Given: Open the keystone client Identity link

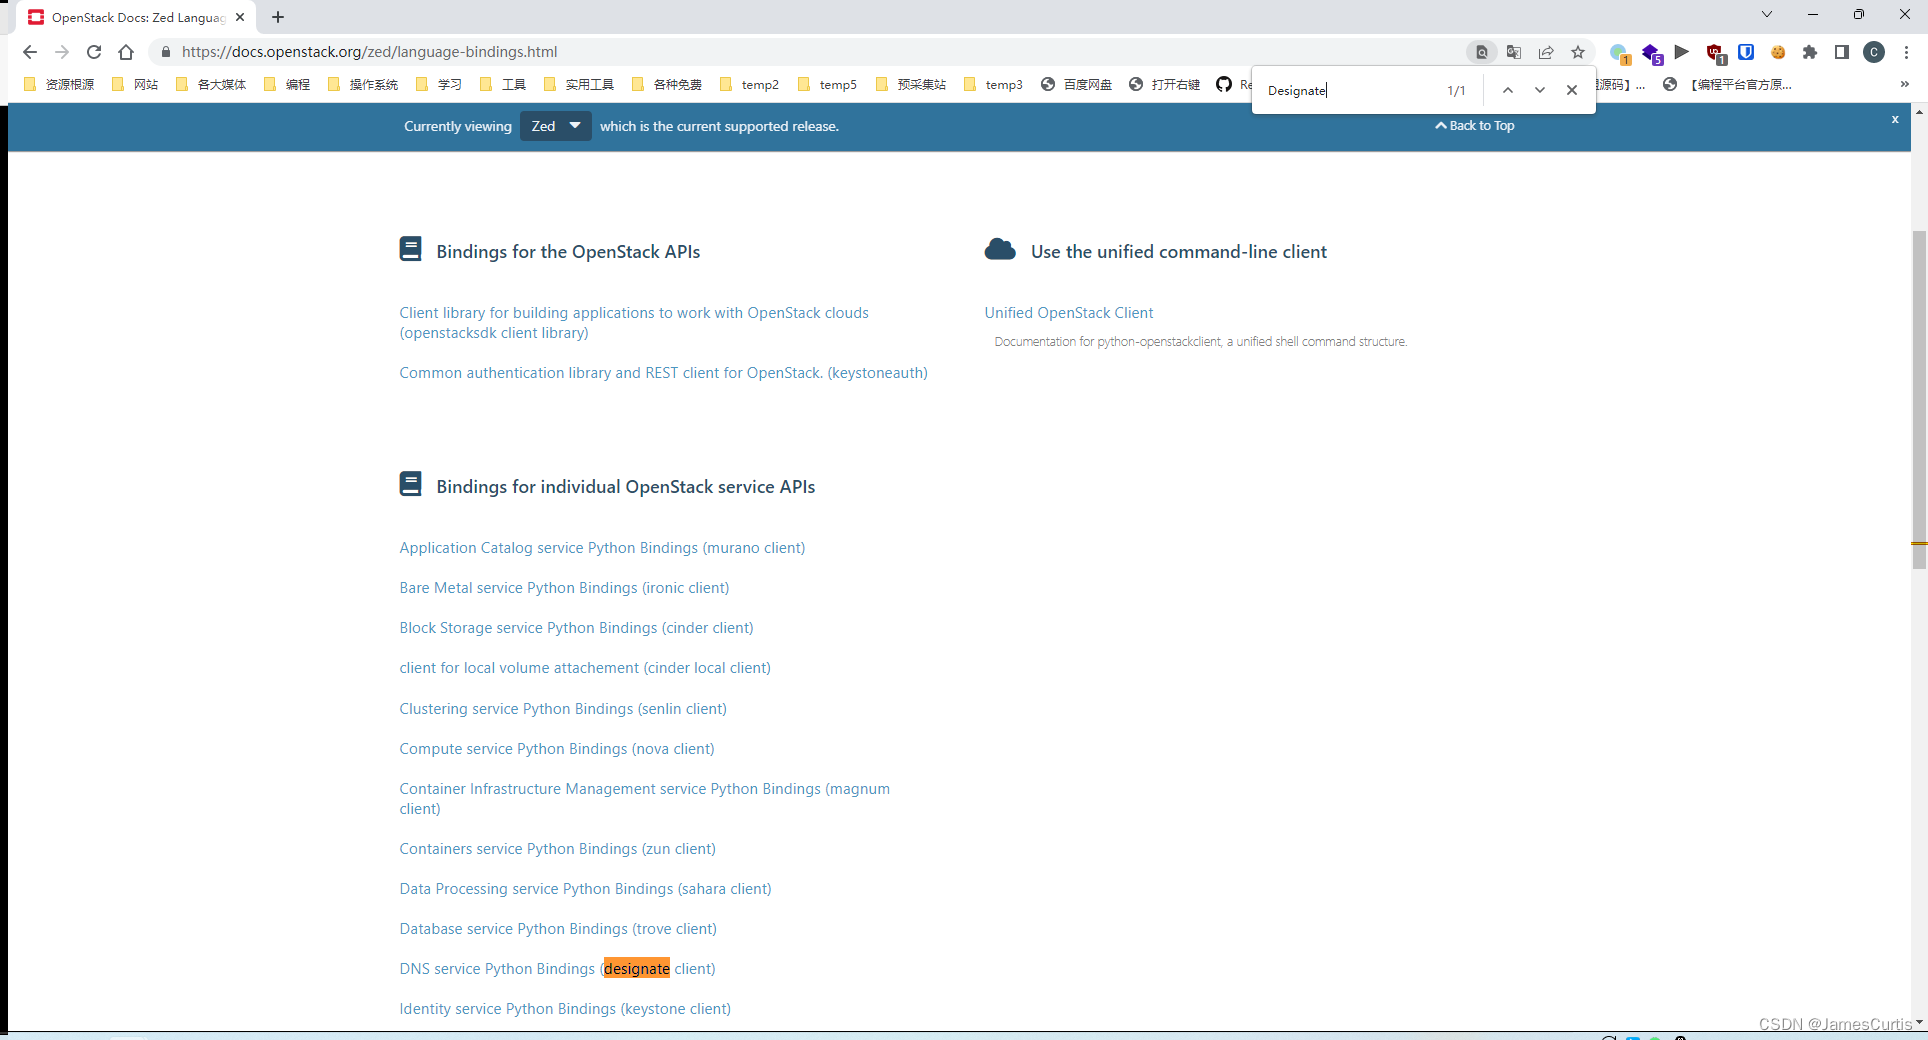Looking at the screenshot, I should [x=565, y=1008].
